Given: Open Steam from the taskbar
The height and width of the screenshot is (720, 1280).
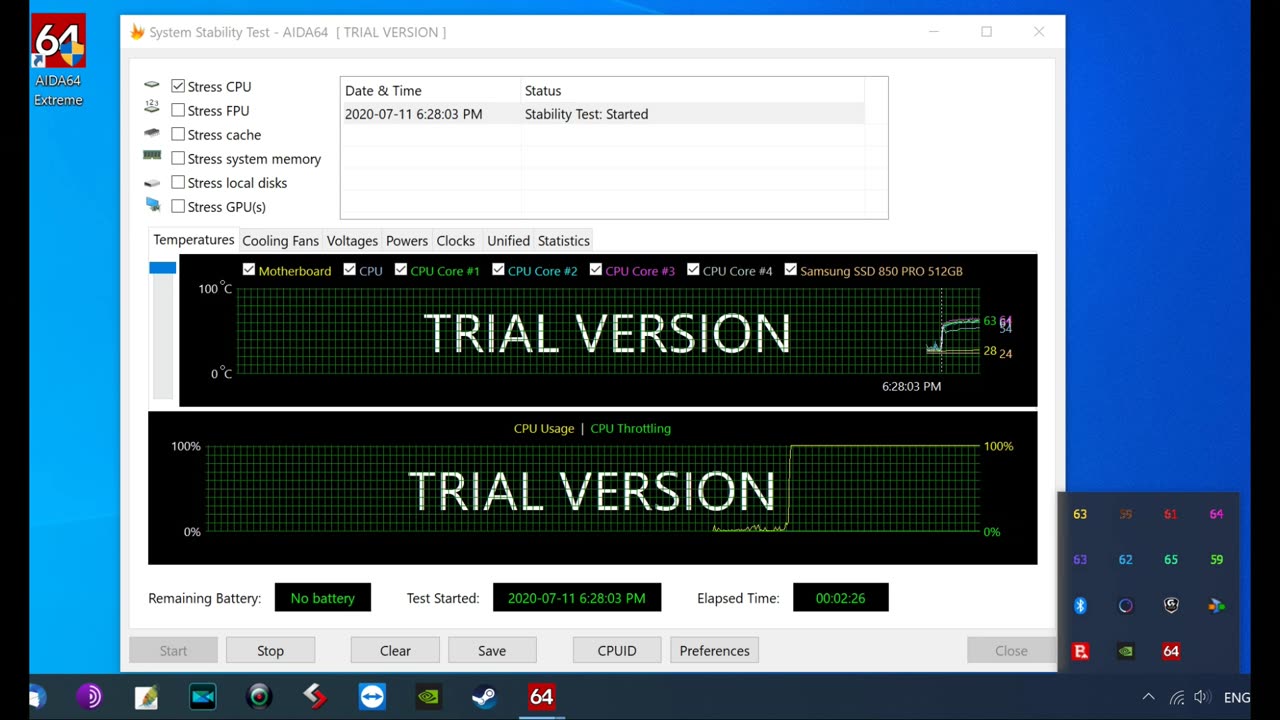Looking at the screenshot, I should tap(485, 696).
